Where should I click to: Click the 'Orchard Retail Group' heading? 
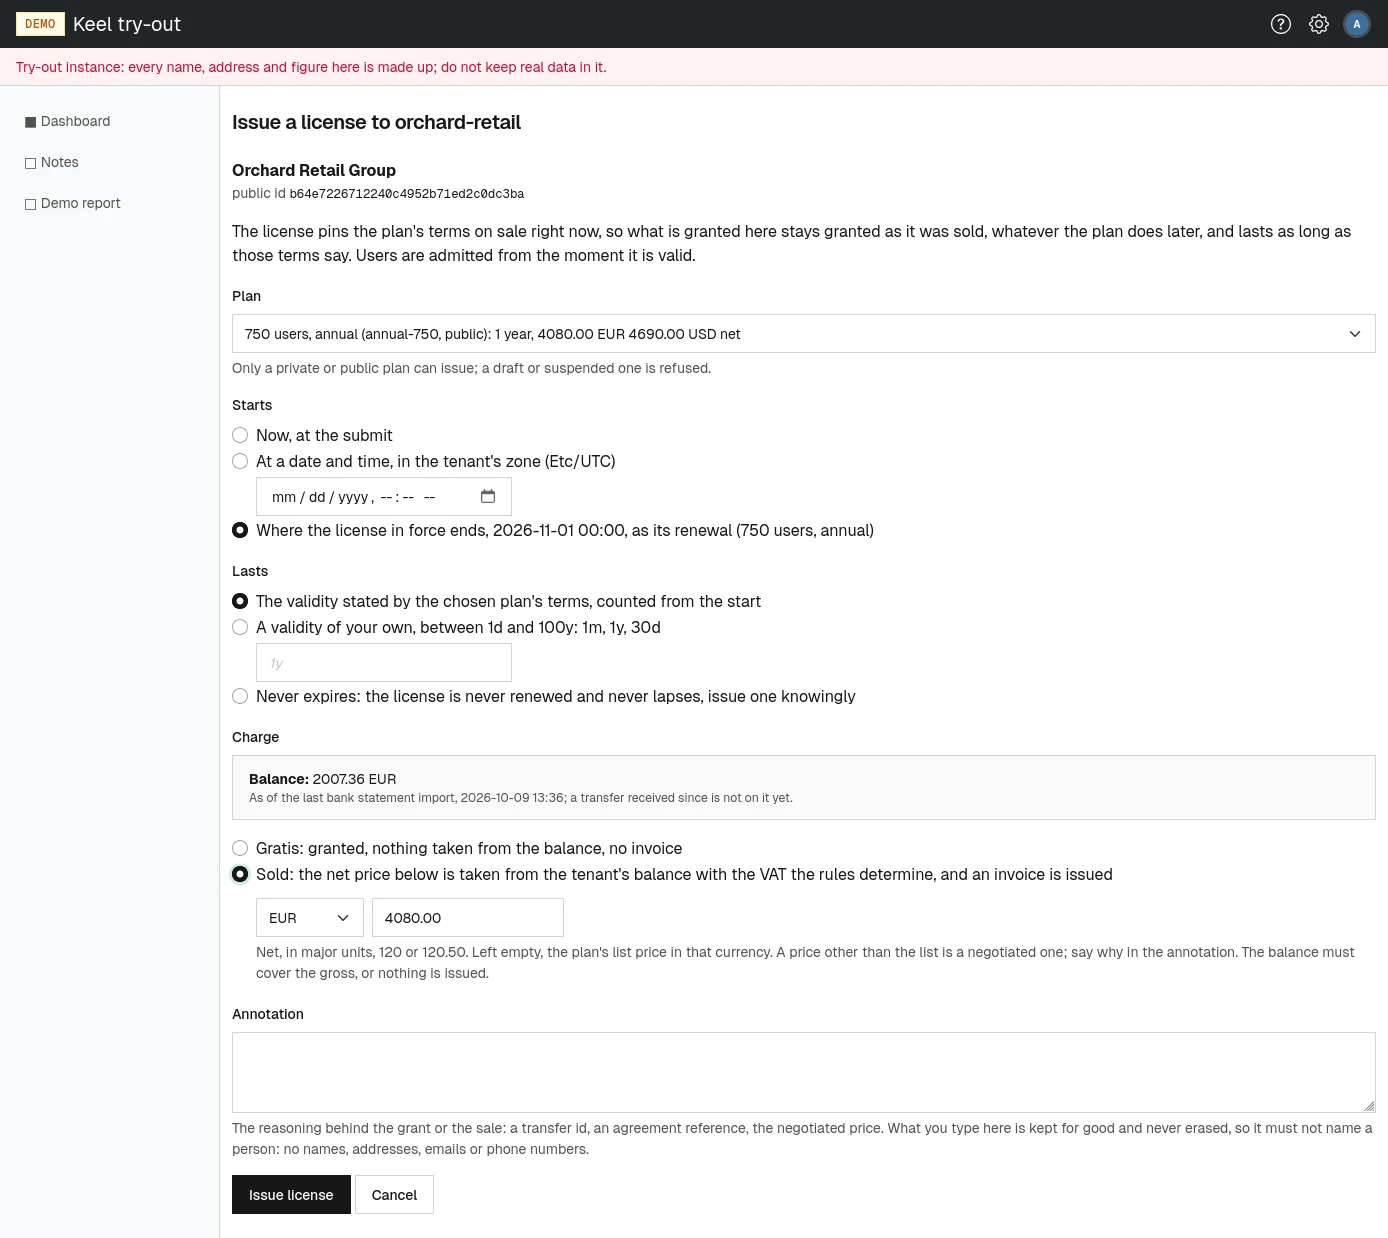pyautogui.click(x=314, y=170)
